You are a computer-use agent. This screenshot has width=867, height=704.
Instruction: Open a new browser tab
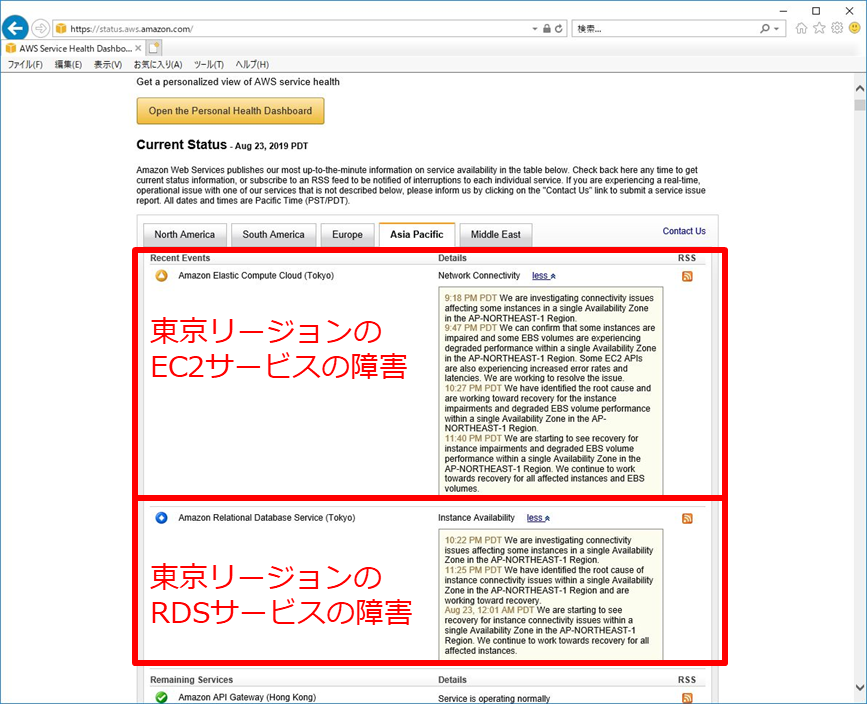point(154,48)
